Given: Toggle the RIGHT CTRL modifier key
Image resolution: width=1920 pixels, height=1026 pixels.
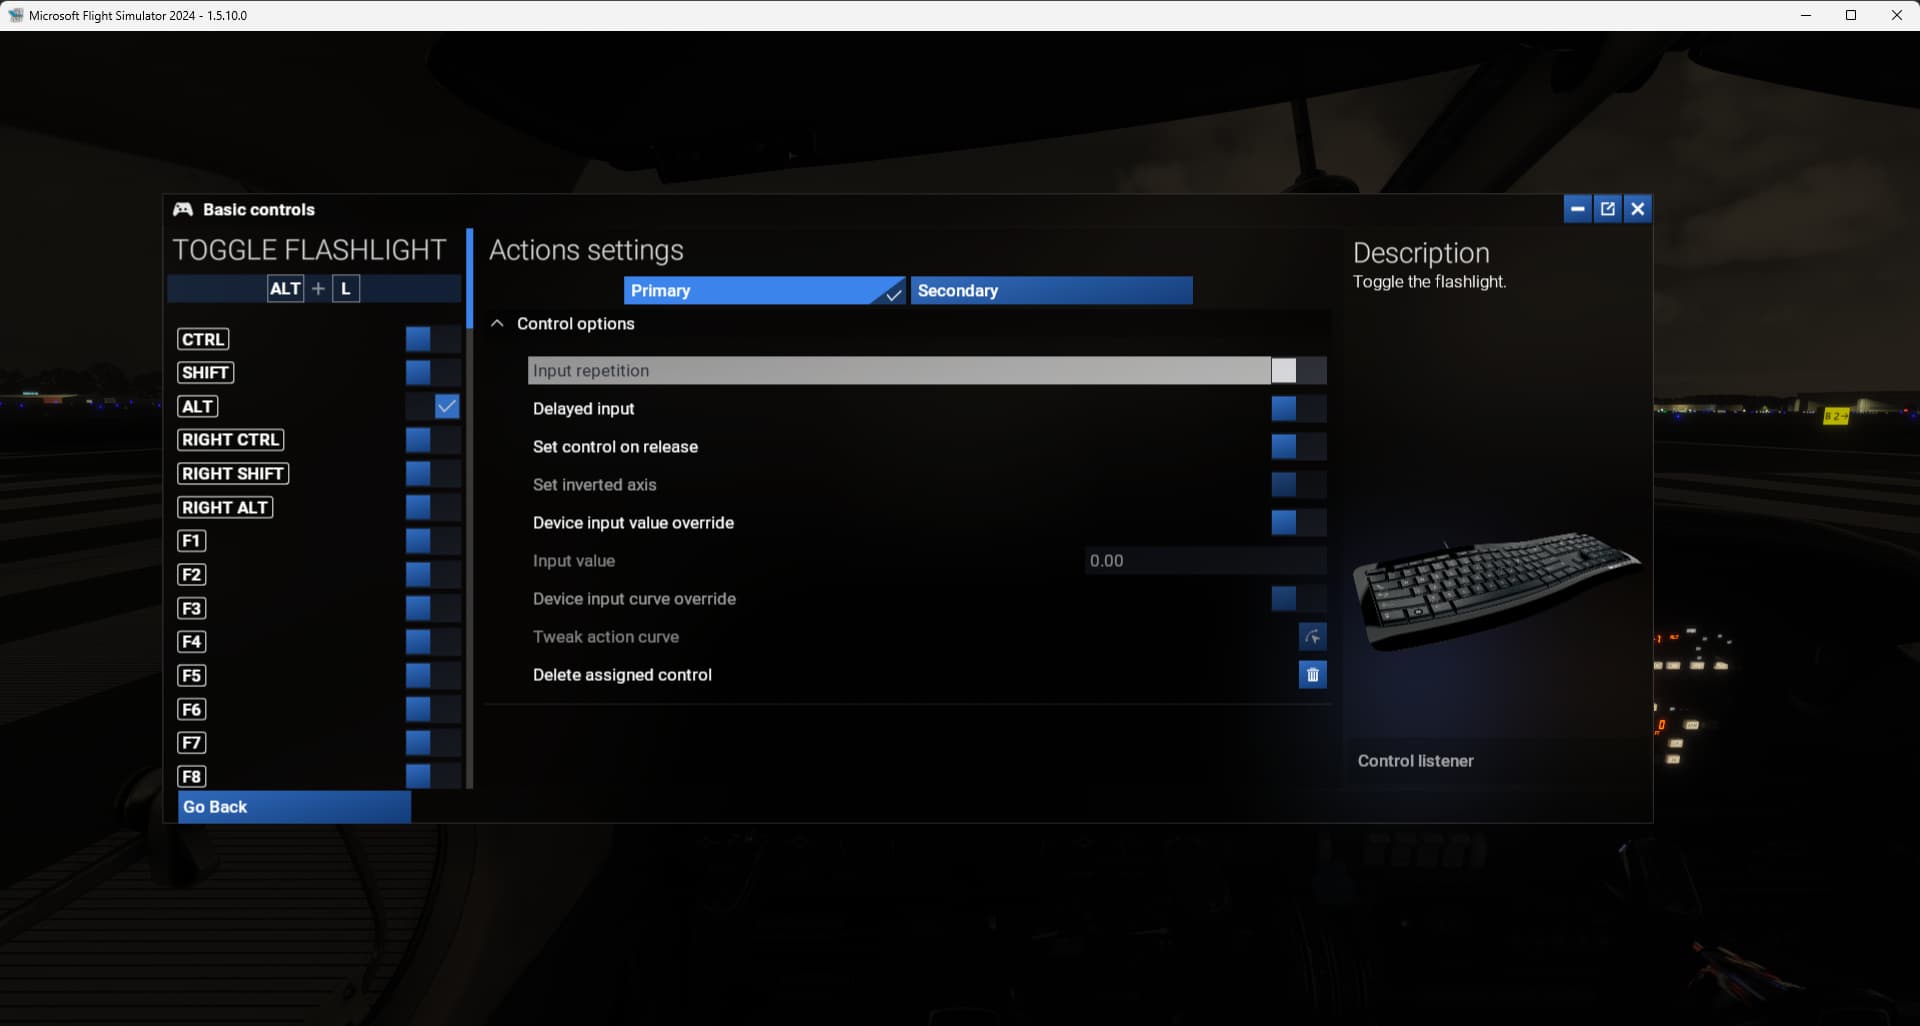Looking at the screenshot, I should click(433, 440).
